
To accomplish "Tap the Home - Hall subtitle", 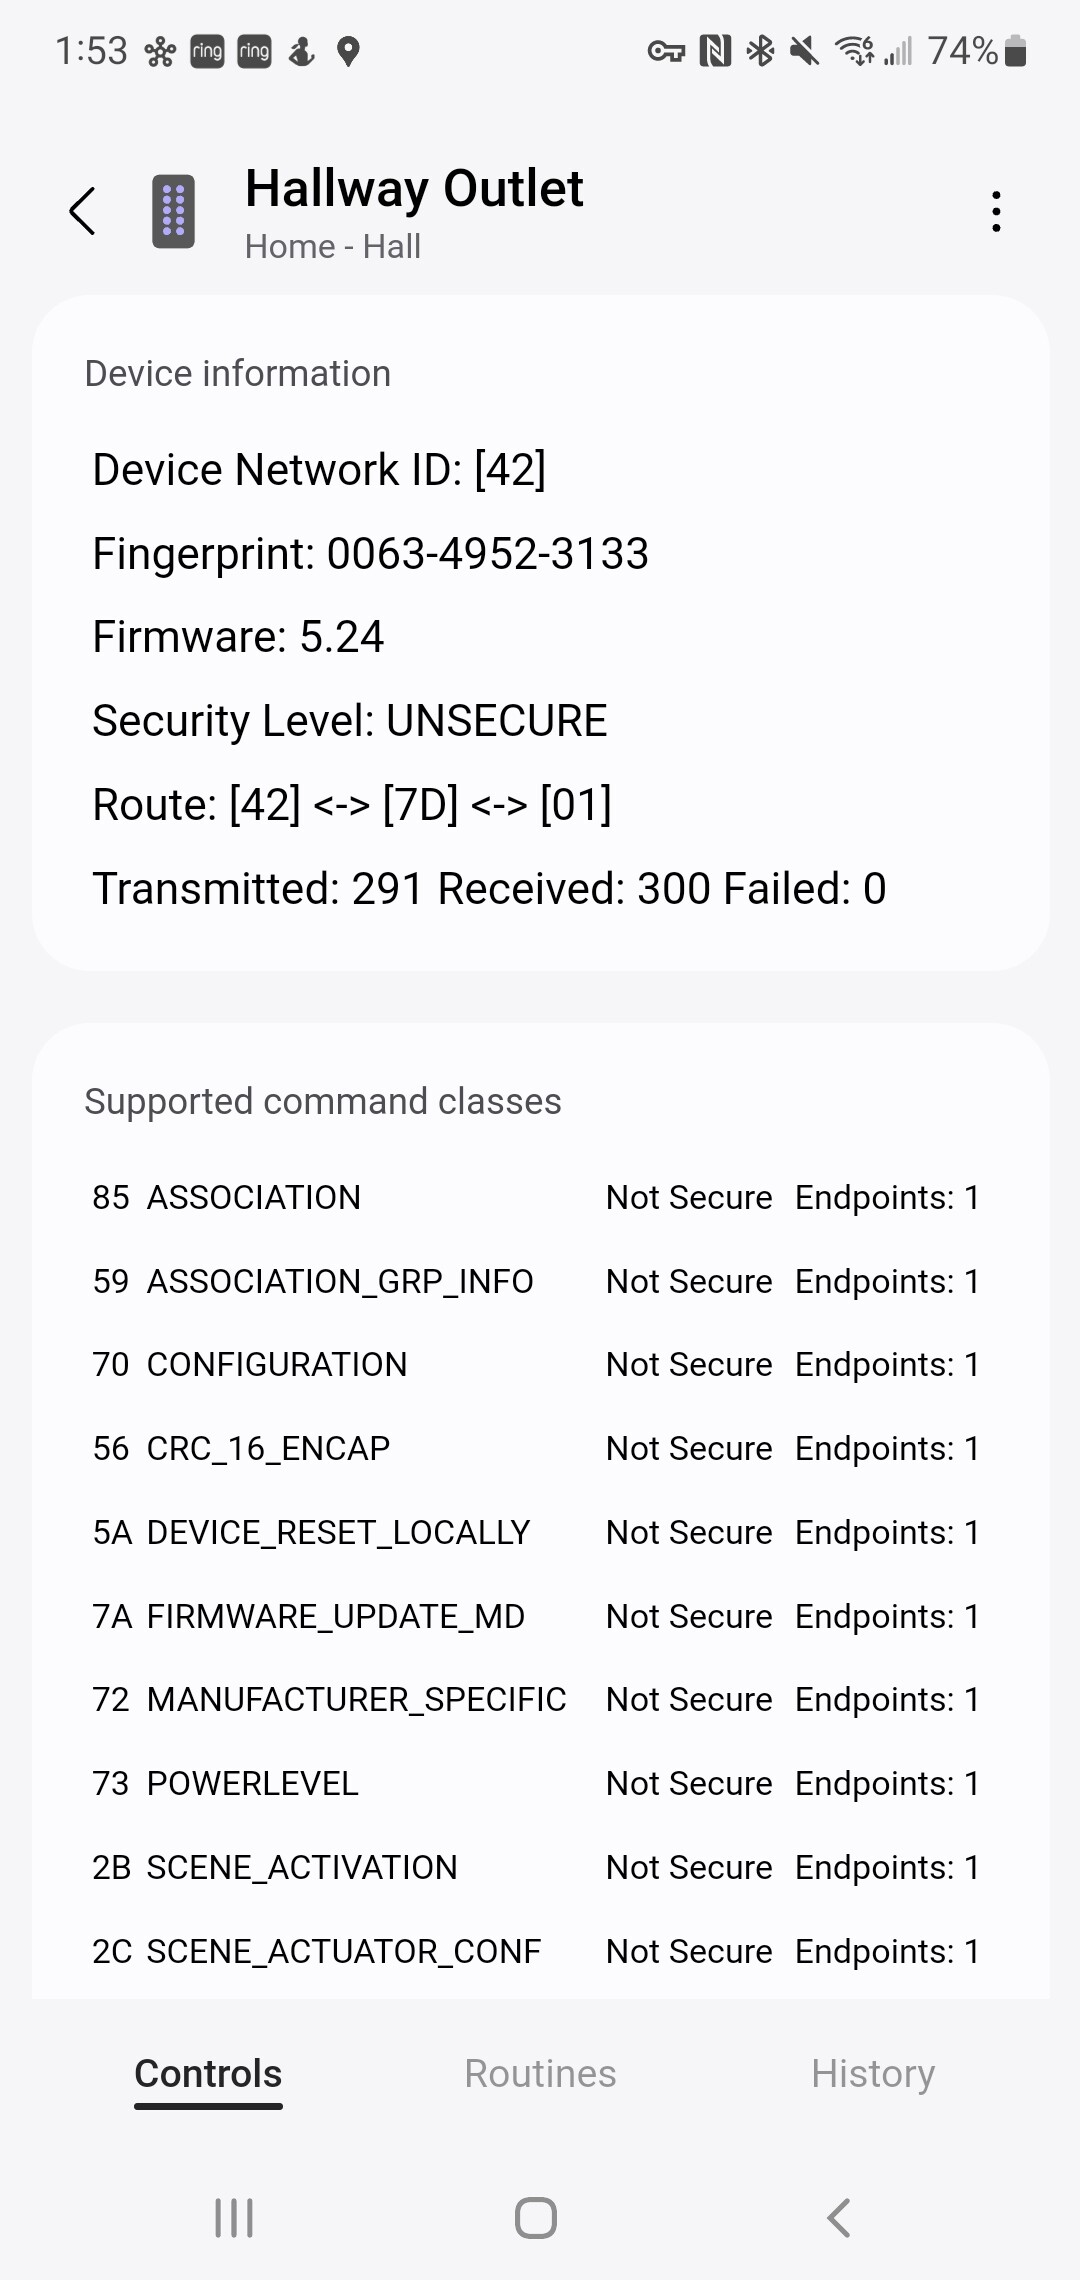I will (x=333, y=246).
